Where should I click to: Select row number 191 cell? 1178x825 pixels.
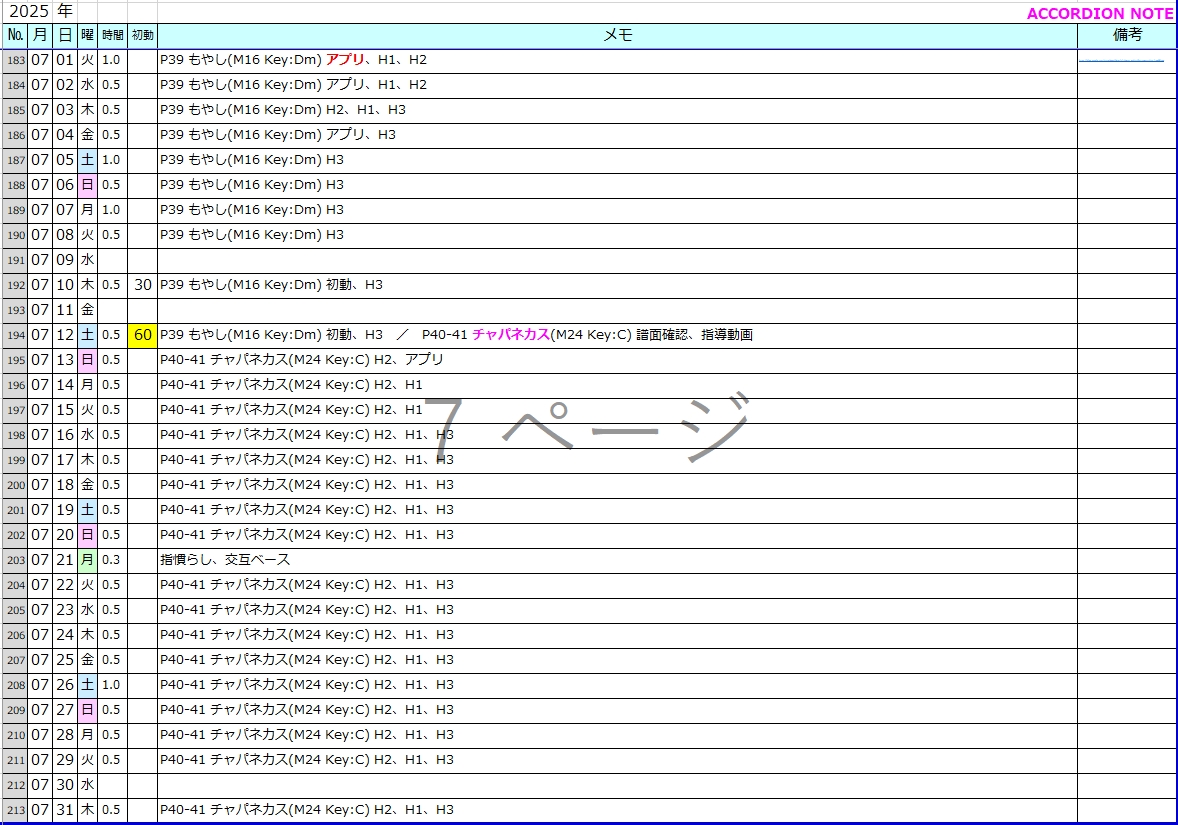coord(16,261)
